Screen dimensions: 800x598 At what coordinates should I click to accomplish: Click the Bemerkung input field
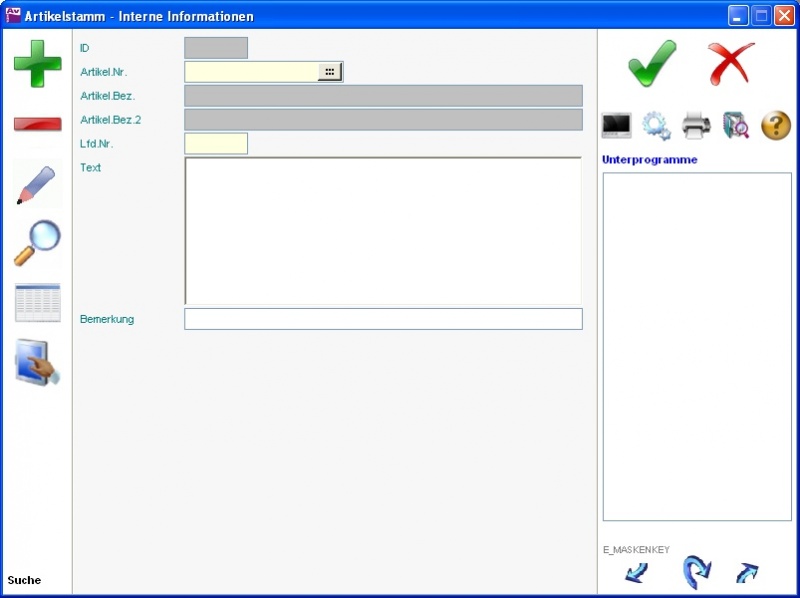(x=383, y=319)
